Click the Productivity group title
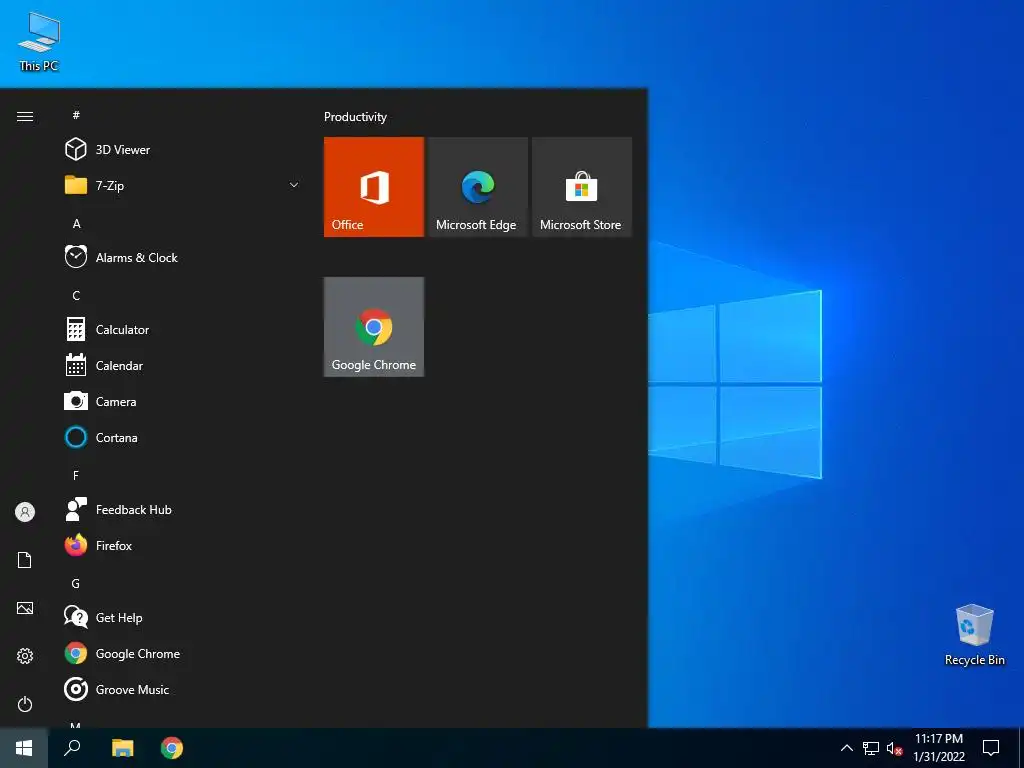The width and height of the screenshot is (1024, 768). coord(355,117)
